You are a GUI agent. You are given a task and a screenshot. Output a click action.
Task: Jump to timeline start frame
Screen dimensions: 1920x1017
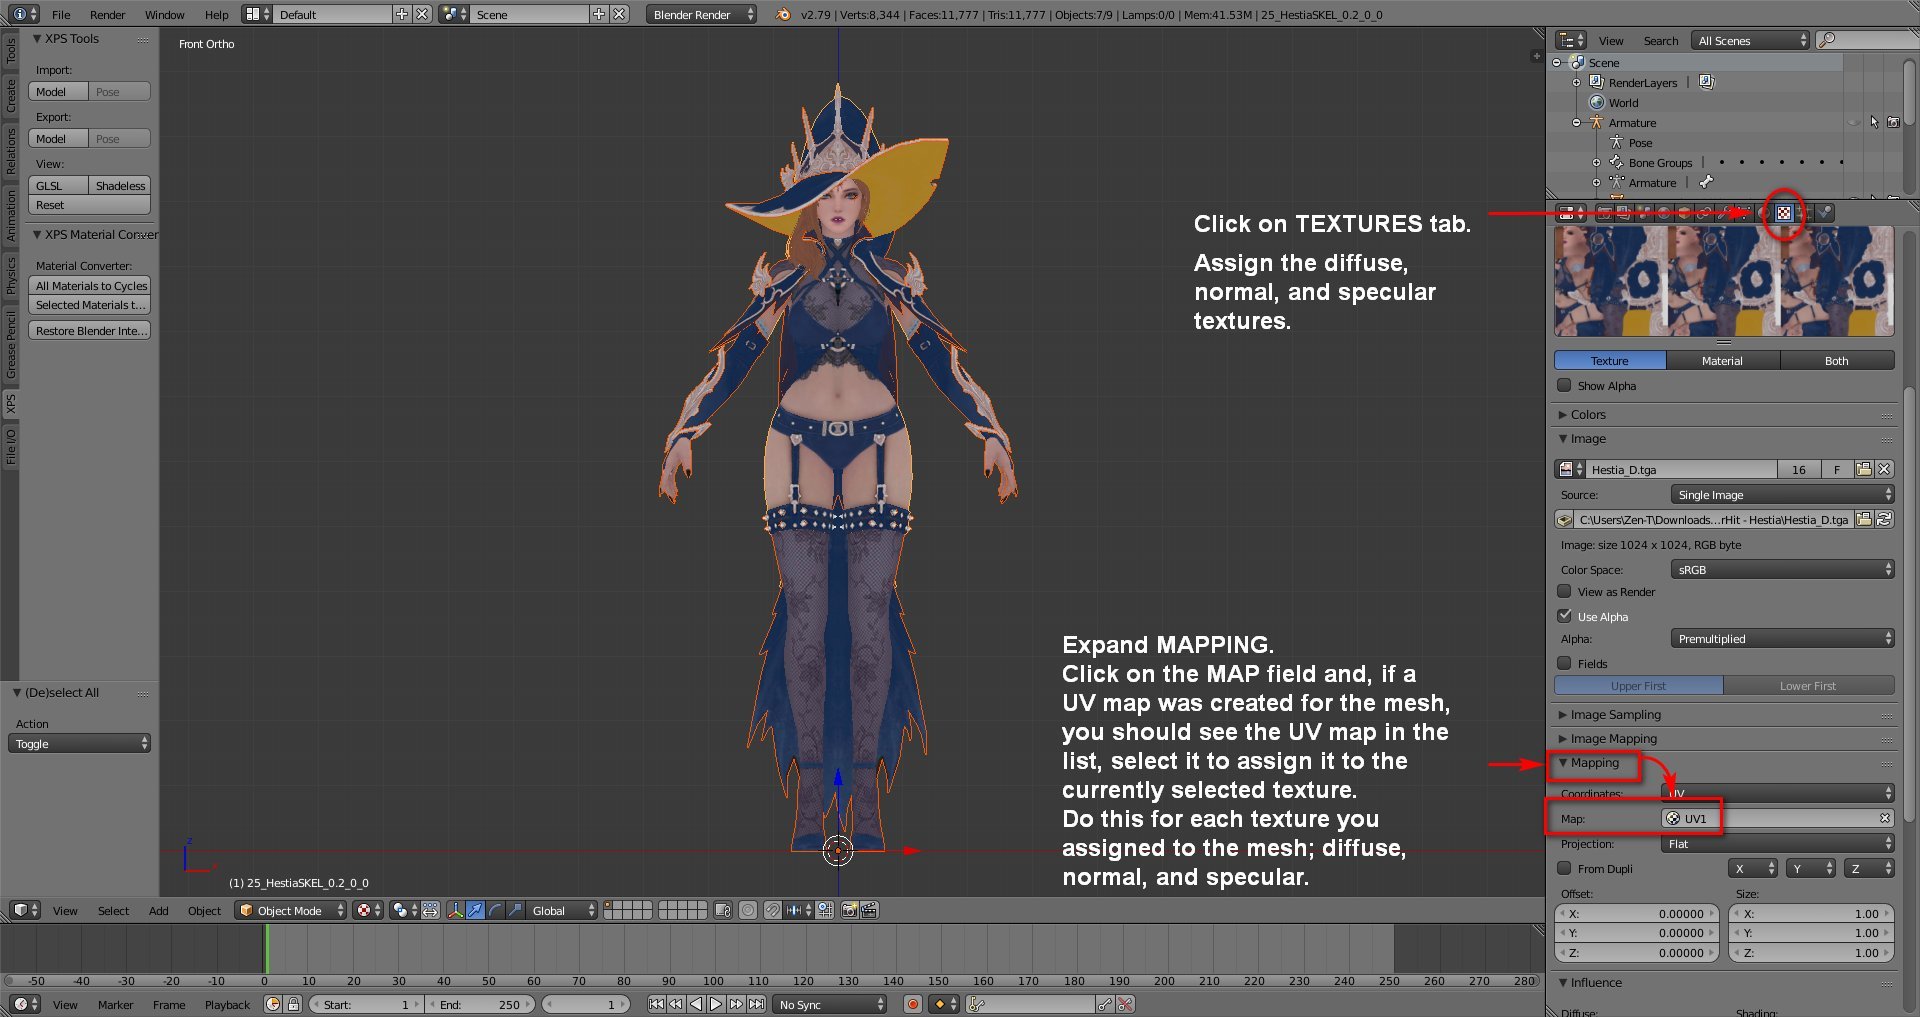pos(656,1004)
